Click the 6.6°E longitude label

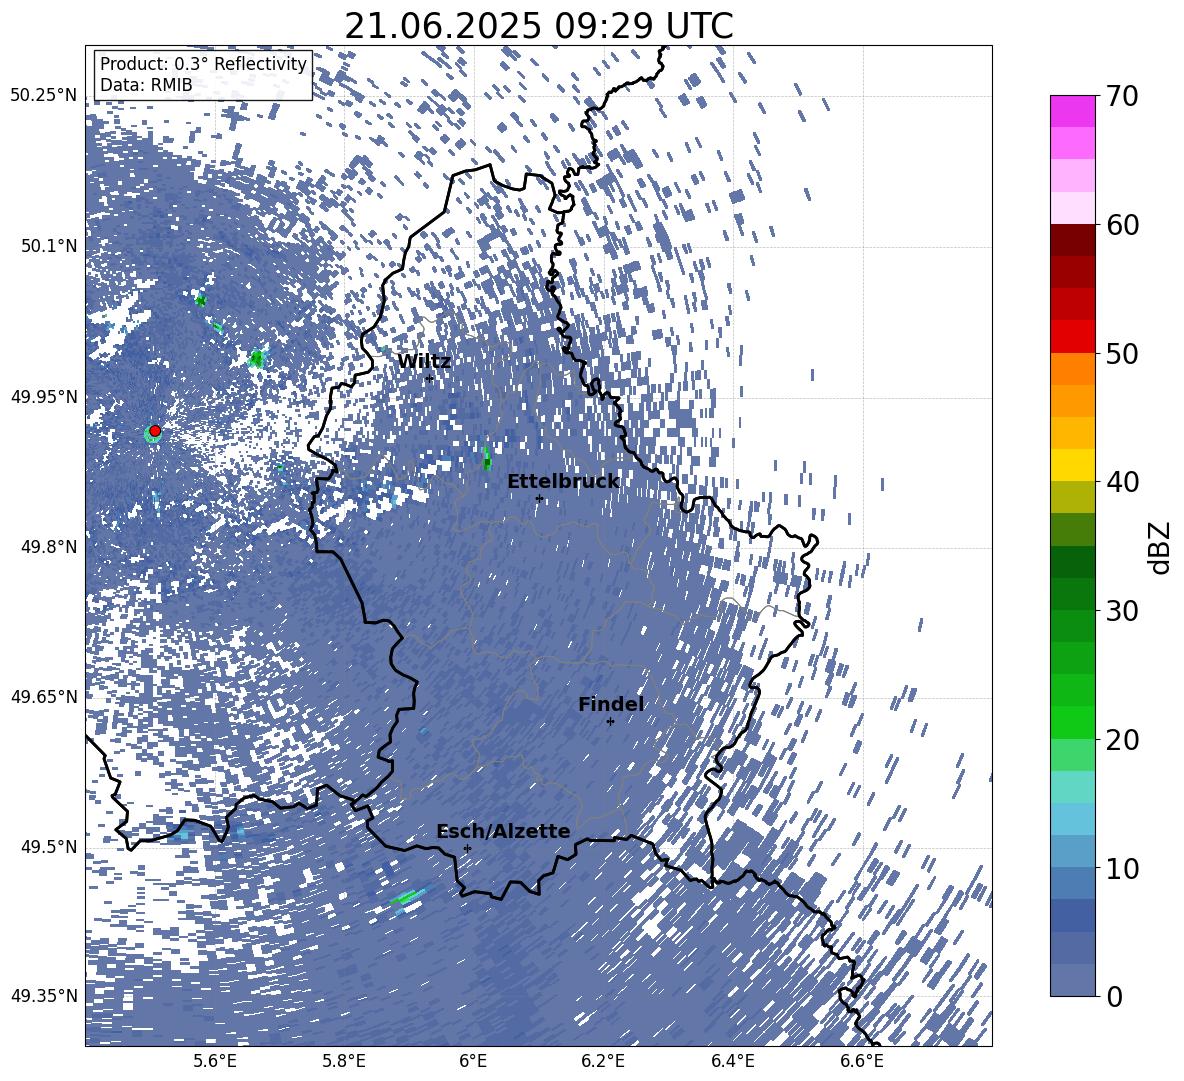pyautogui.click(x=862, y=1061)
